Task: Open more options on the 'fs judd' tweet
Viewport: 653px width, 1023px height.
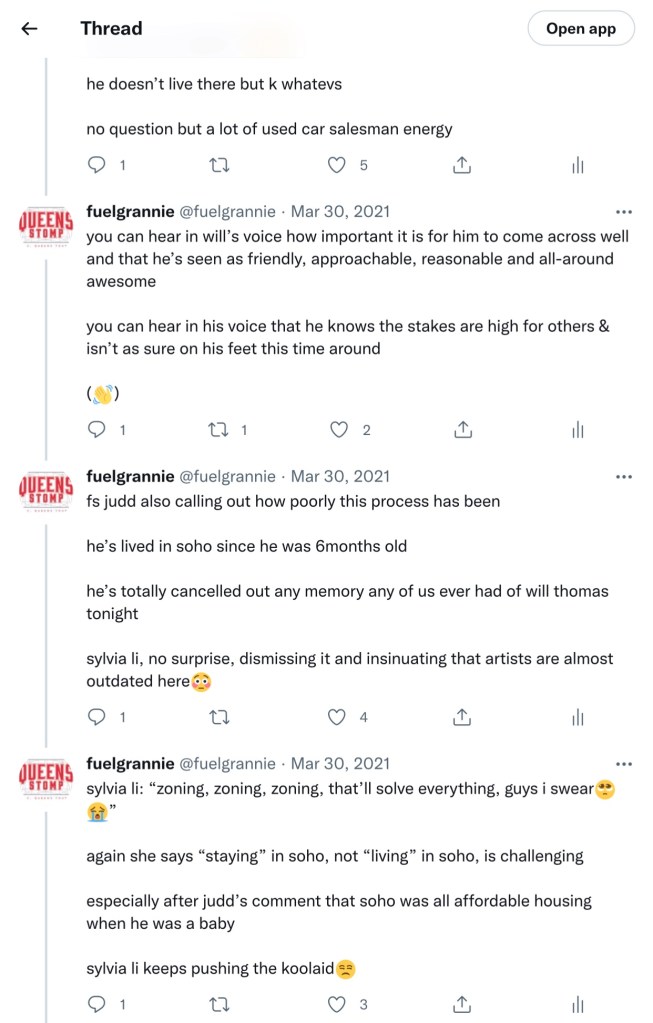Action: 624,477
